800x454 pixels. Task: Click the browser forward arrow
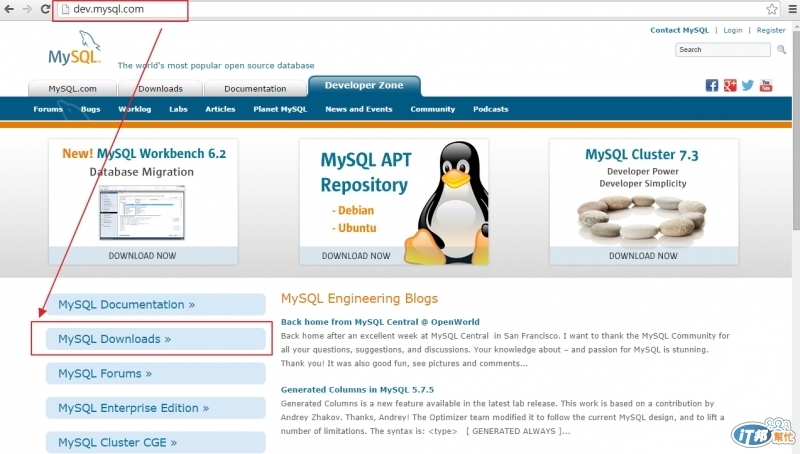(x=27, y=9)
